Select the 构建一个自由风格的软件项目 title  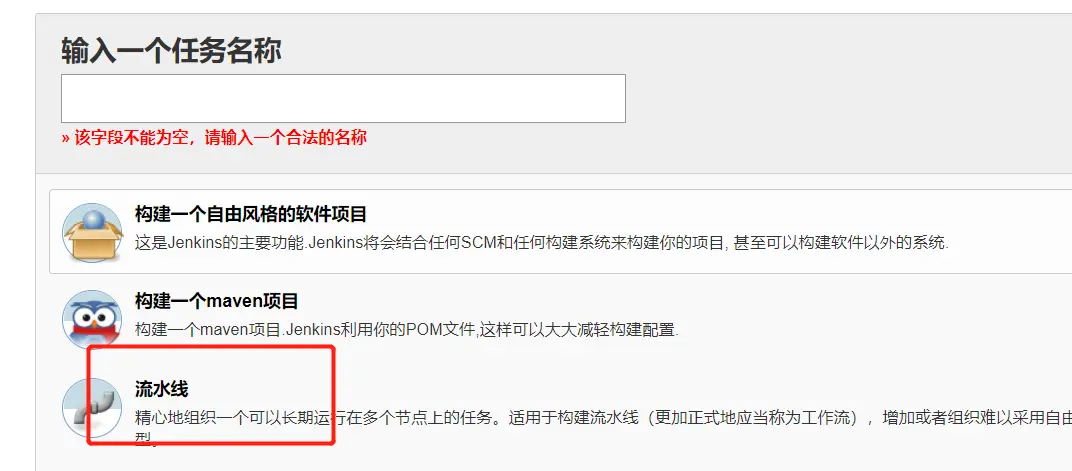tap(251, 214)
